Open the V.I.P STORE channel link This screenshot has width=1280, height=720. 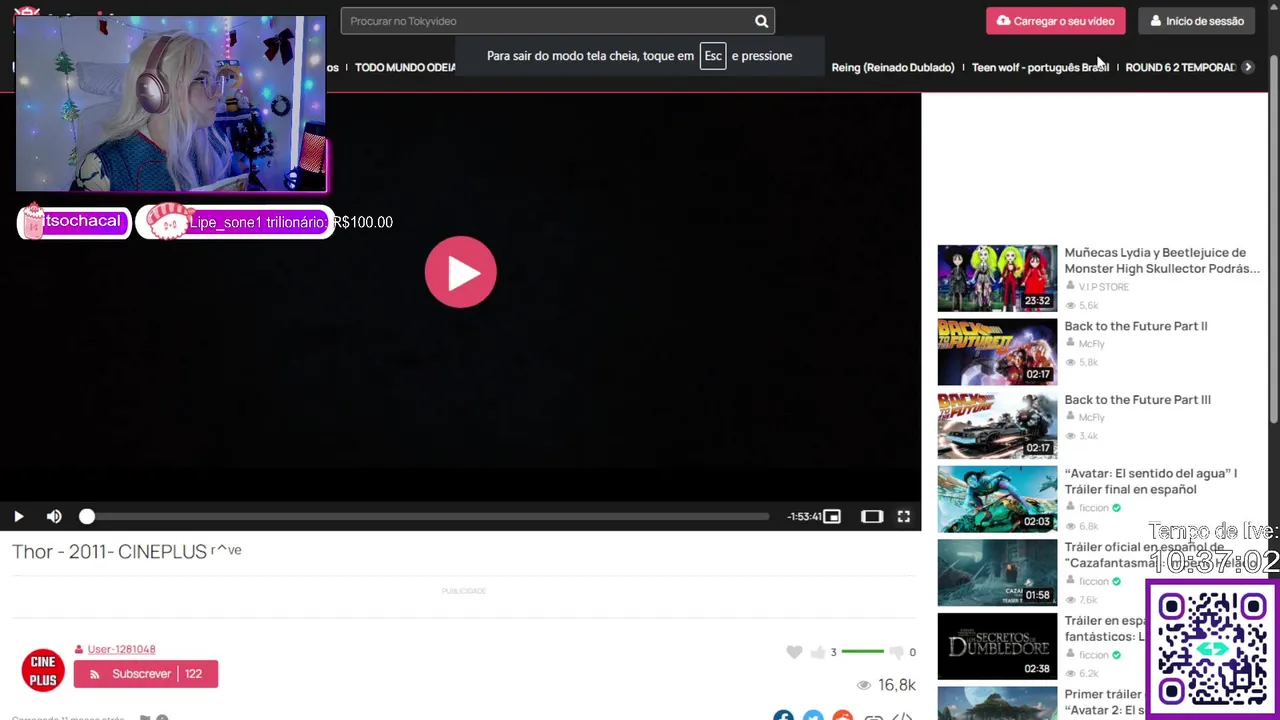pyautogui.click(x=1103, y=287)
